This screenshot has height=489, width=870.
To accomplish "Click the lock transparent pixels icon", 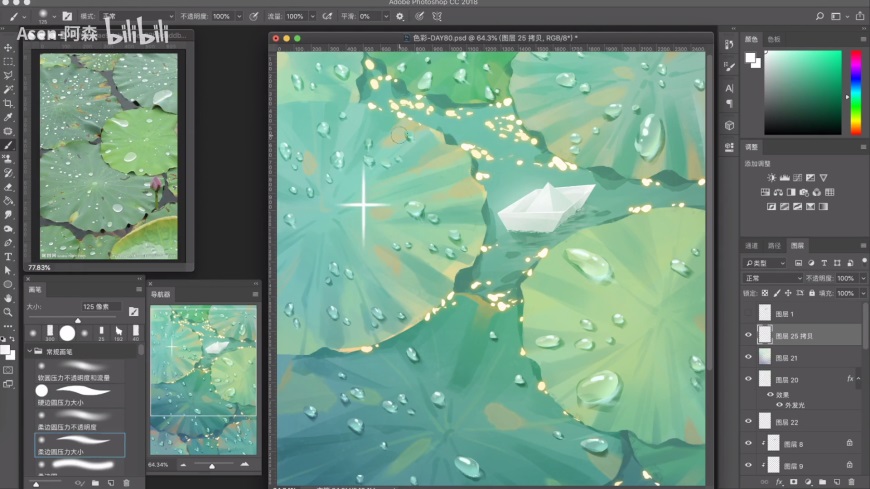I will coord(765,293).
